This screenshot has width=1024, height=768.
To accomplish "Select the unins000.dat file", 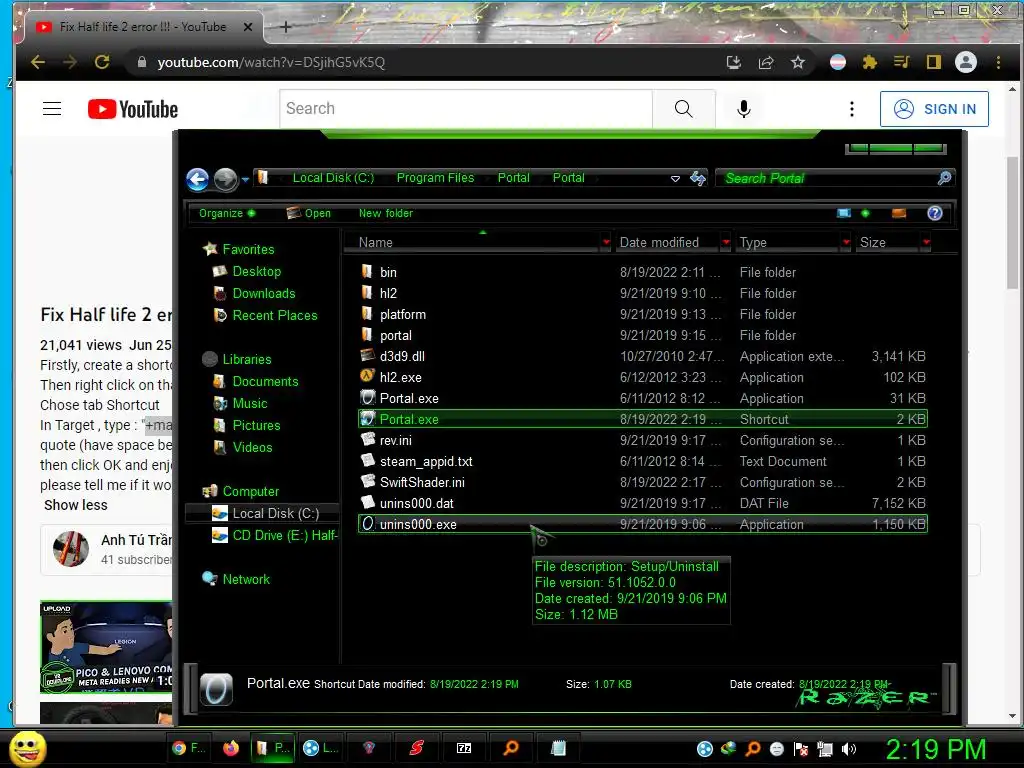I will 416,503.
